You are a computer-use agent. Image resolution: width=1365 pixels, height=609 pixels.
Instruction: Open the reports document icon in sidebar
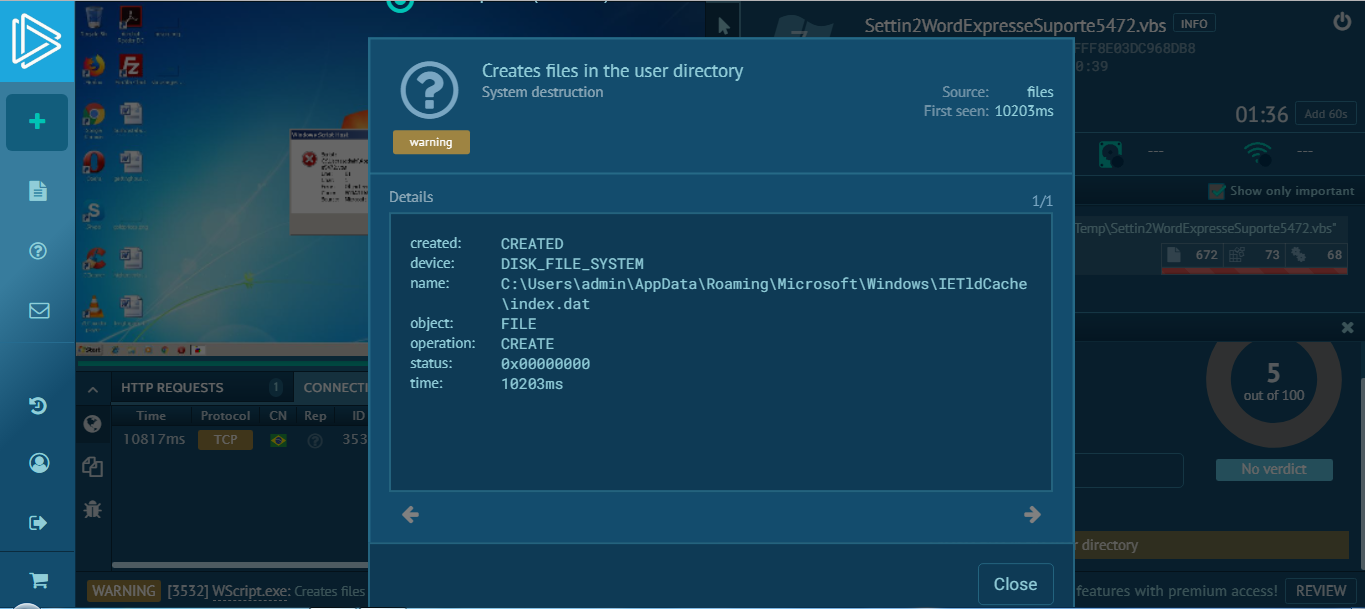38,191
